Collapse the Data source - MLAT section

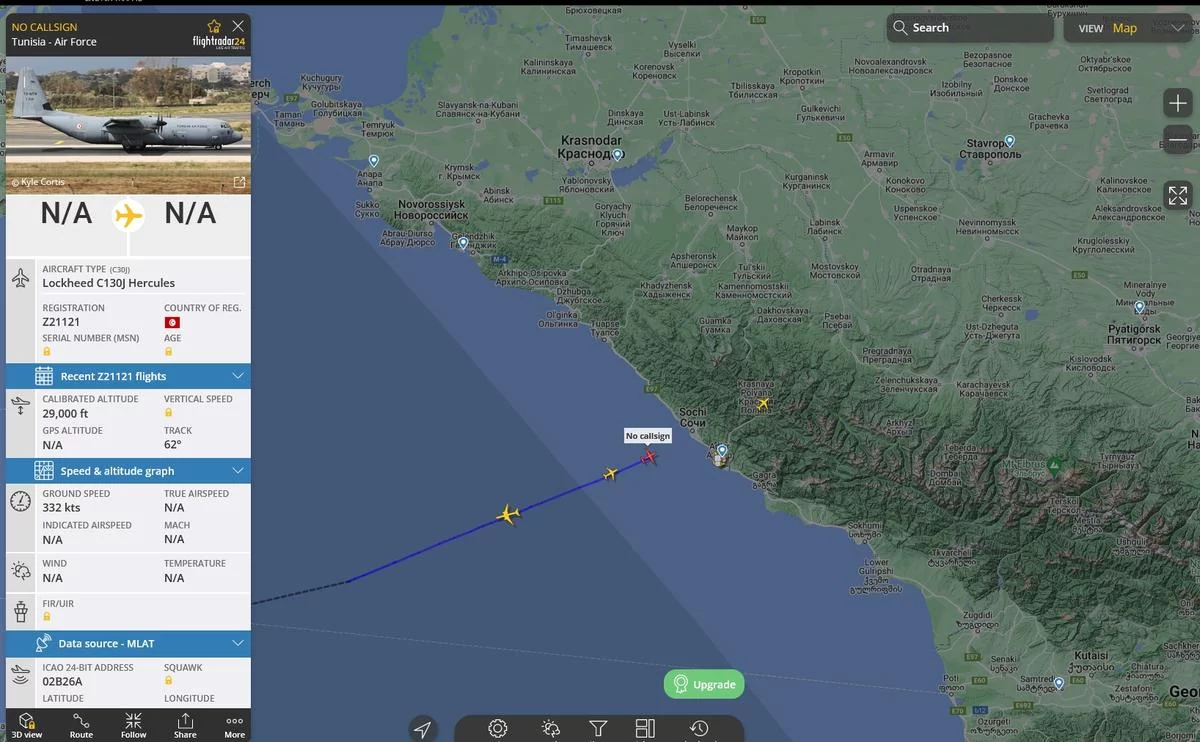128,644
